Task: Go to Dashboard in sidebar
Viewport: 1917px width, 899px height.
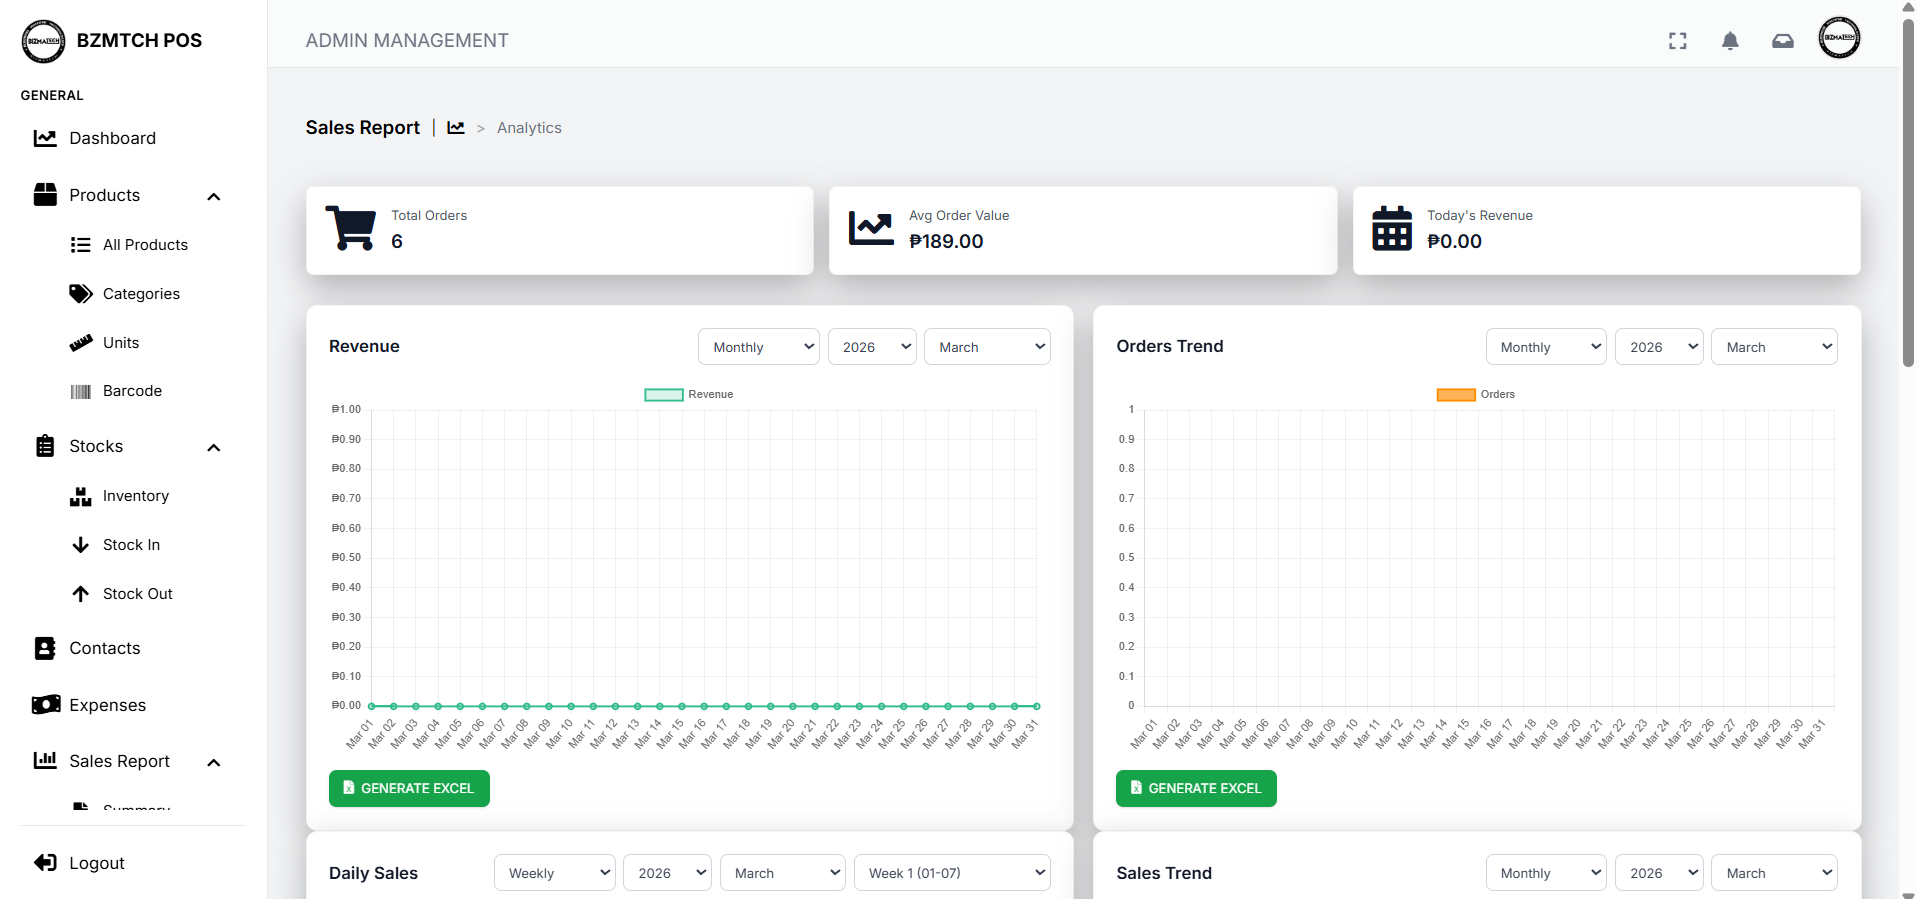Action: pos(112,139)
